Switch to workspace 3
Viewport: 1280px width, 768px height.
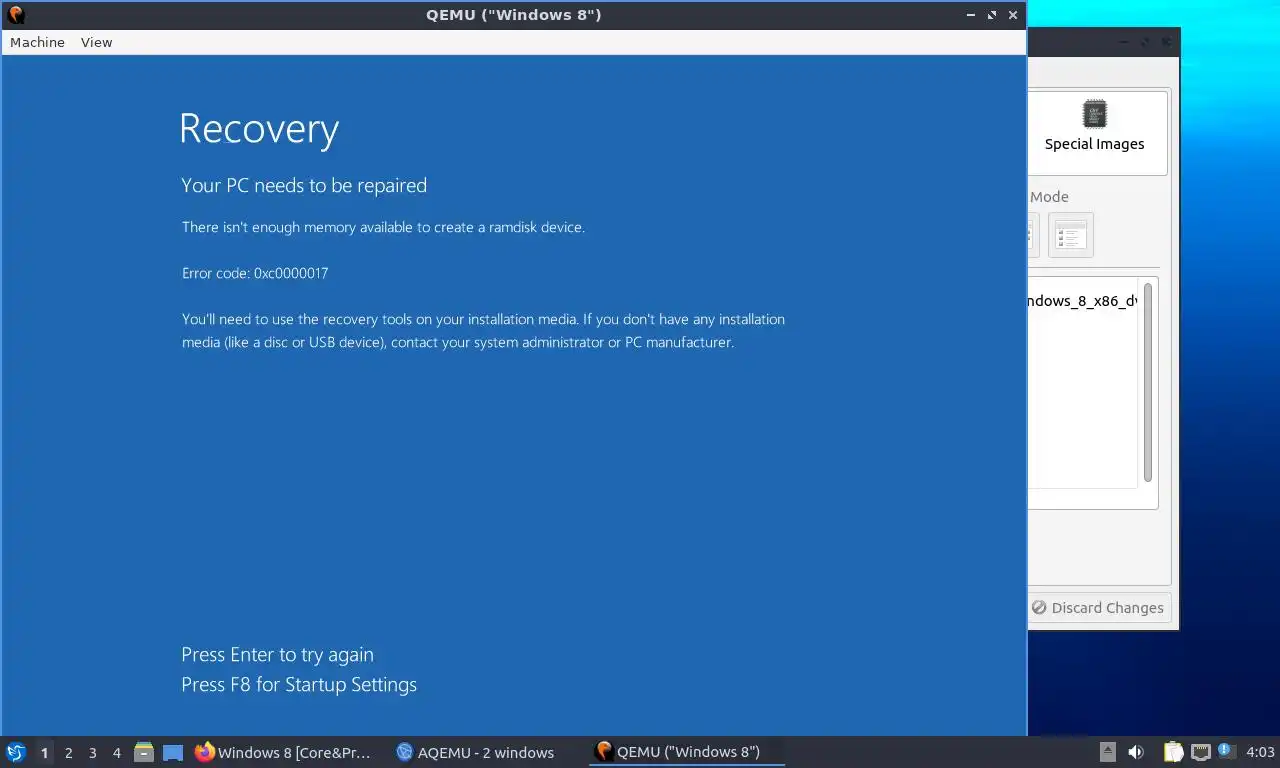click(93, 753)
